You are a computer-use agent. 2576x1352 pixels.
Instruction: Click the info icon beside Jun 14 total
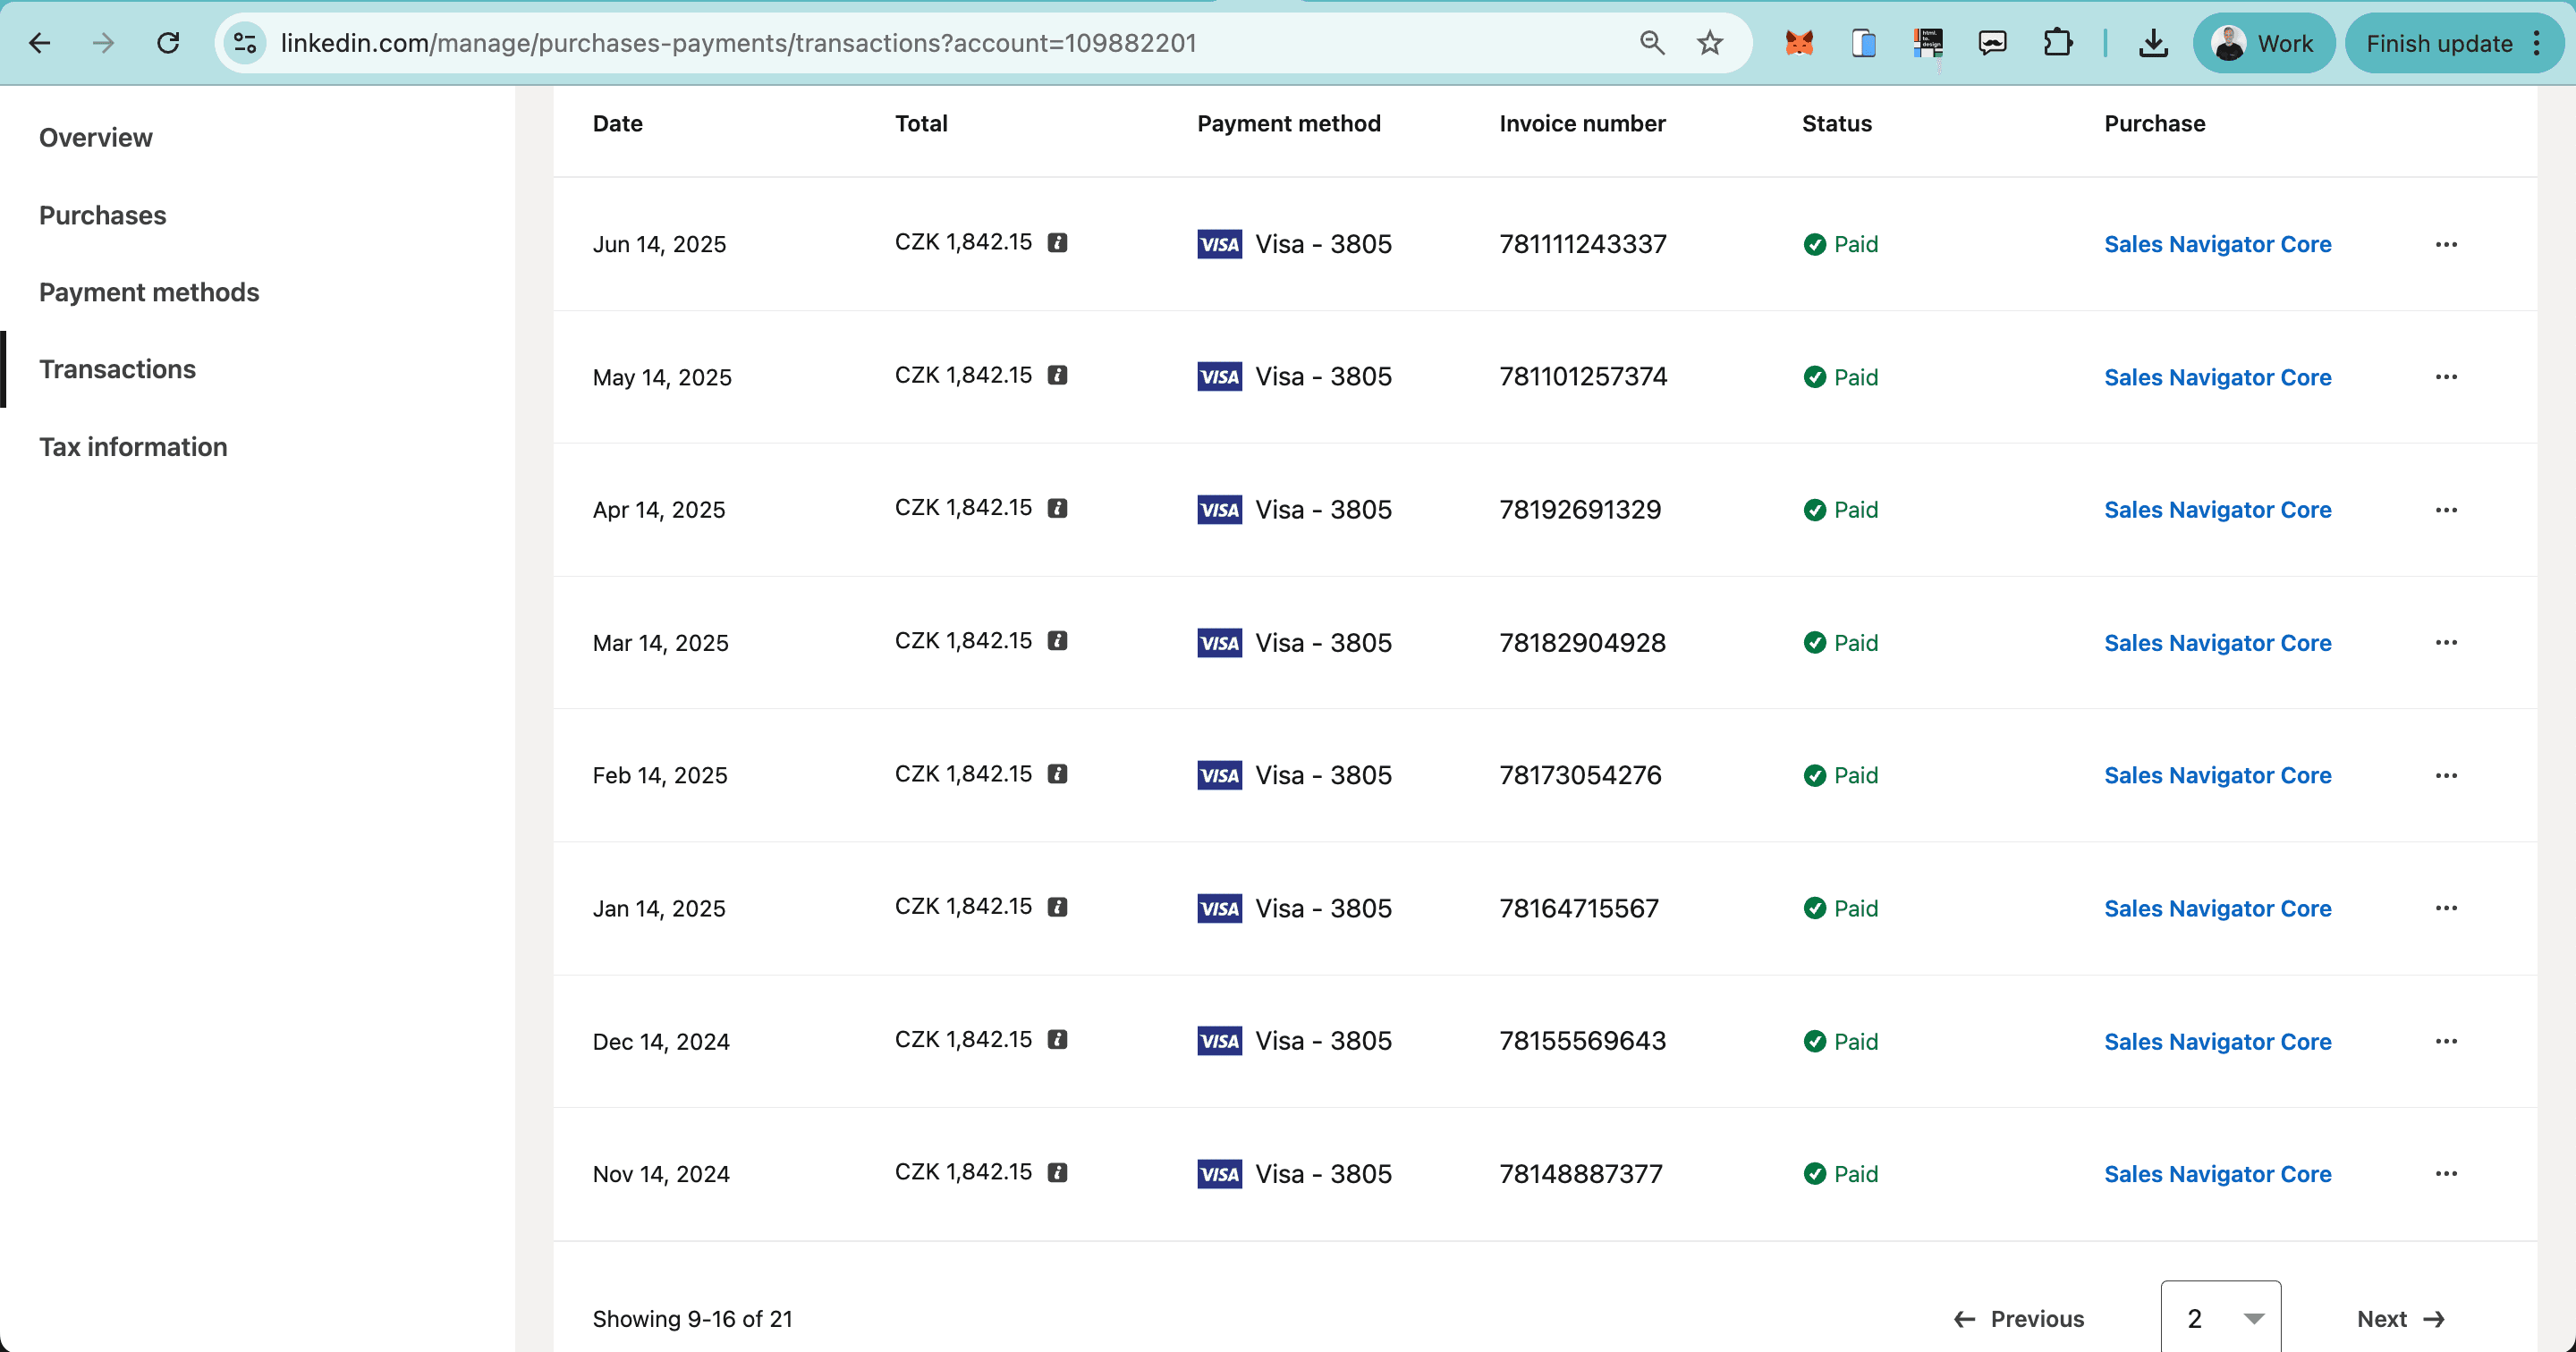1057,242
